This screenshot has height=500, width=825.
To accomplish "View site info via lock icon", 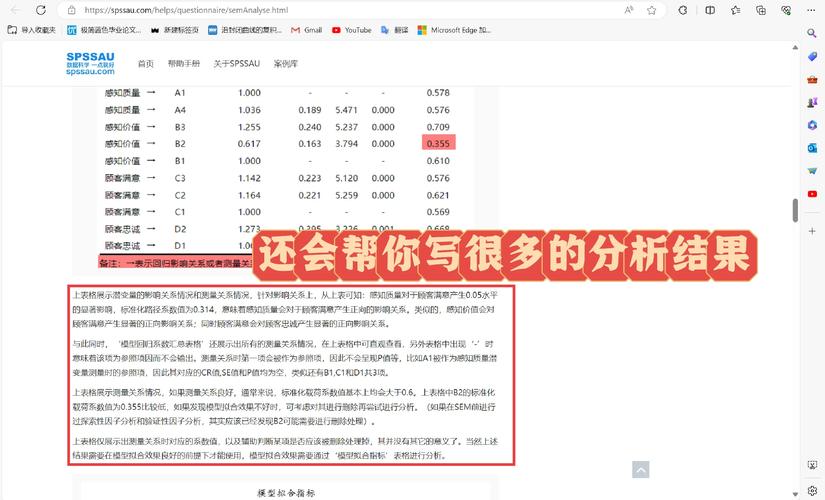I will (72, 10).
